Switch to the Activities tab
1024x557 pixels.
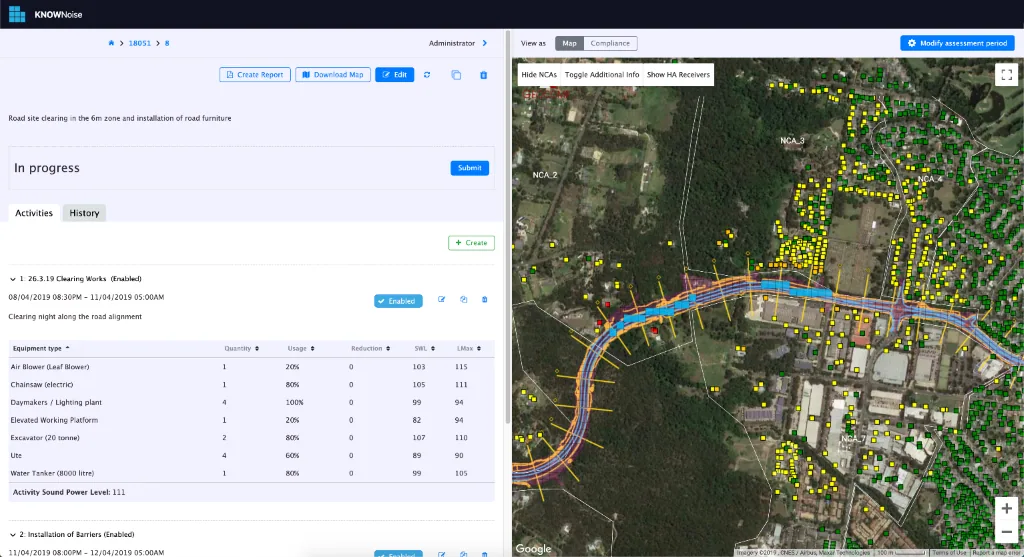34,213
